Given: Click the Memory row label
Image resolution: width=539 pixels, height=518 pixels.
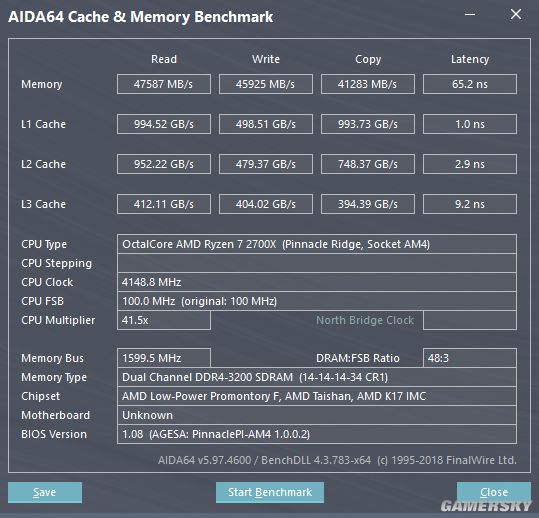Looking at the screenshot, I should [x=42, y=84].
